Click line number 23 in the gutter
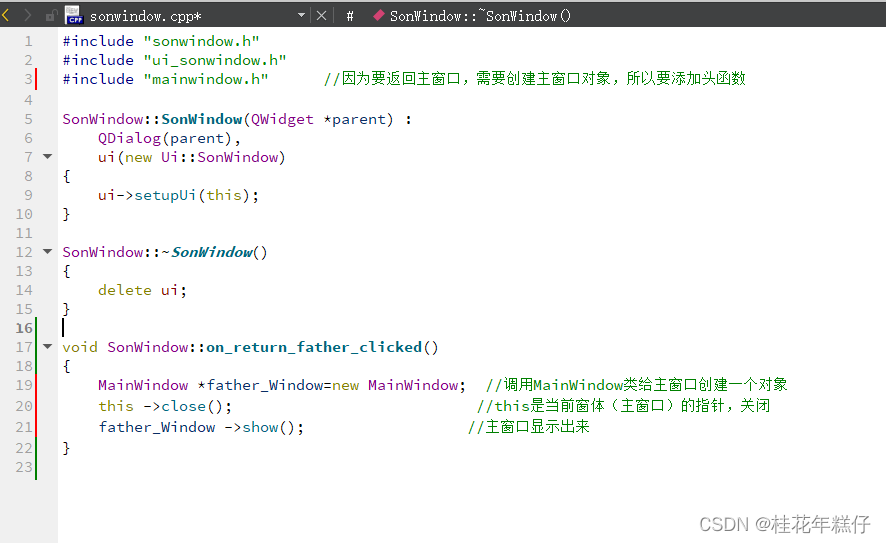Viewport: 886px width, 543px height. pyautogui.click(x=24, y=467)
